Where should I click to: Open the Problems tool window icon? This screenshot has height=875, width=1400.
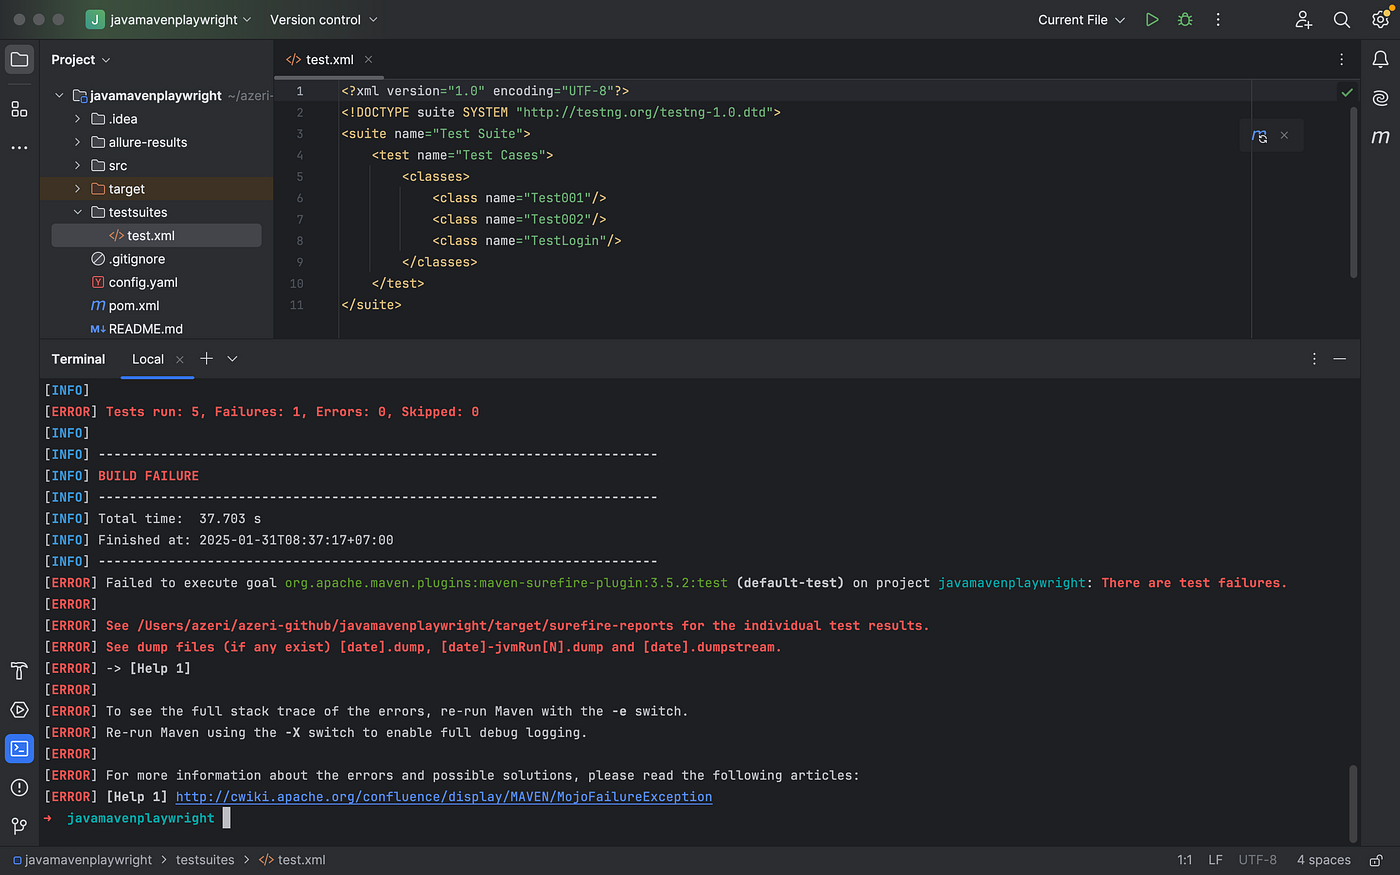pyautogui.click(x=19, y=788)
